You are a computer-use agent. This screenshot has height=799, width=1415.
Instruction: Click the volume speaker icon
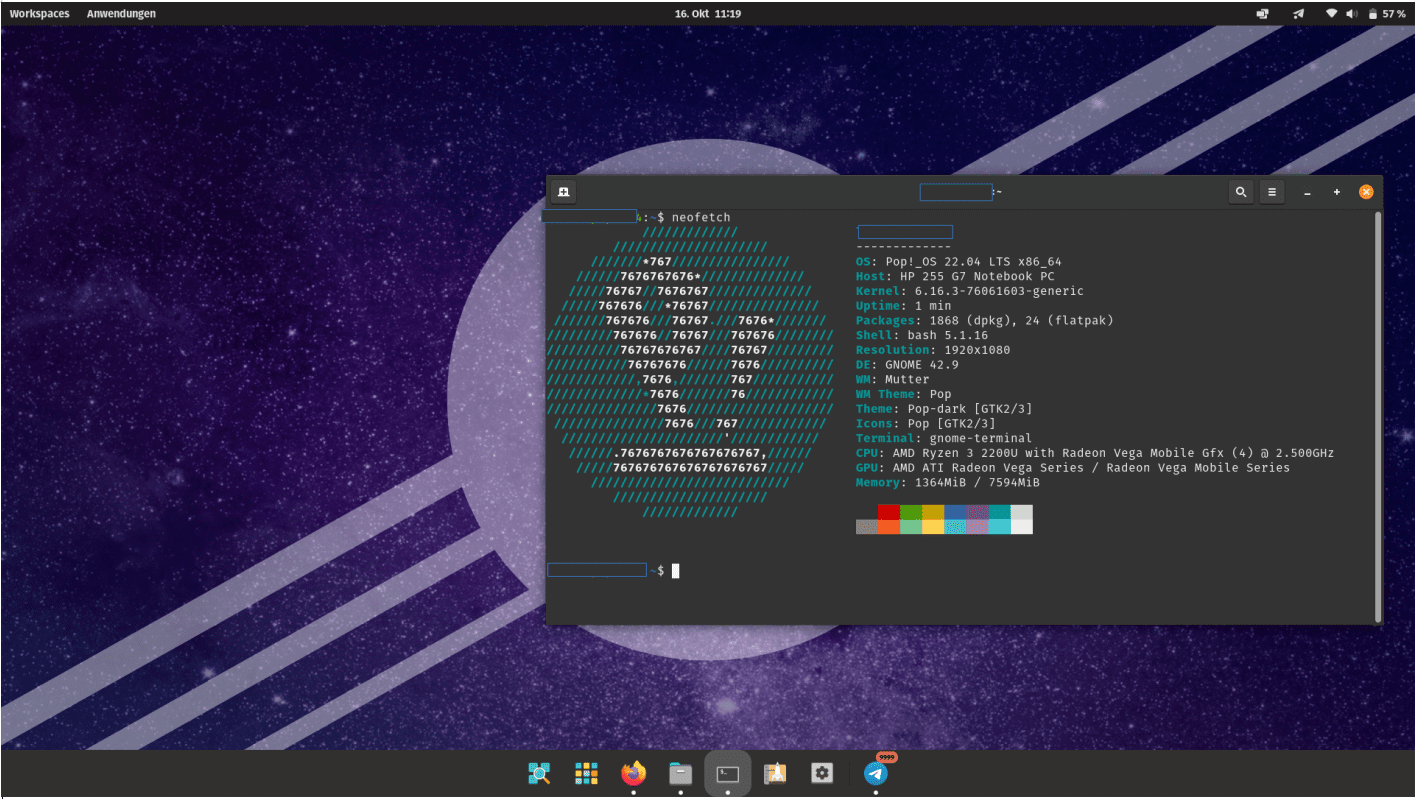click(x=1352, y=14)
